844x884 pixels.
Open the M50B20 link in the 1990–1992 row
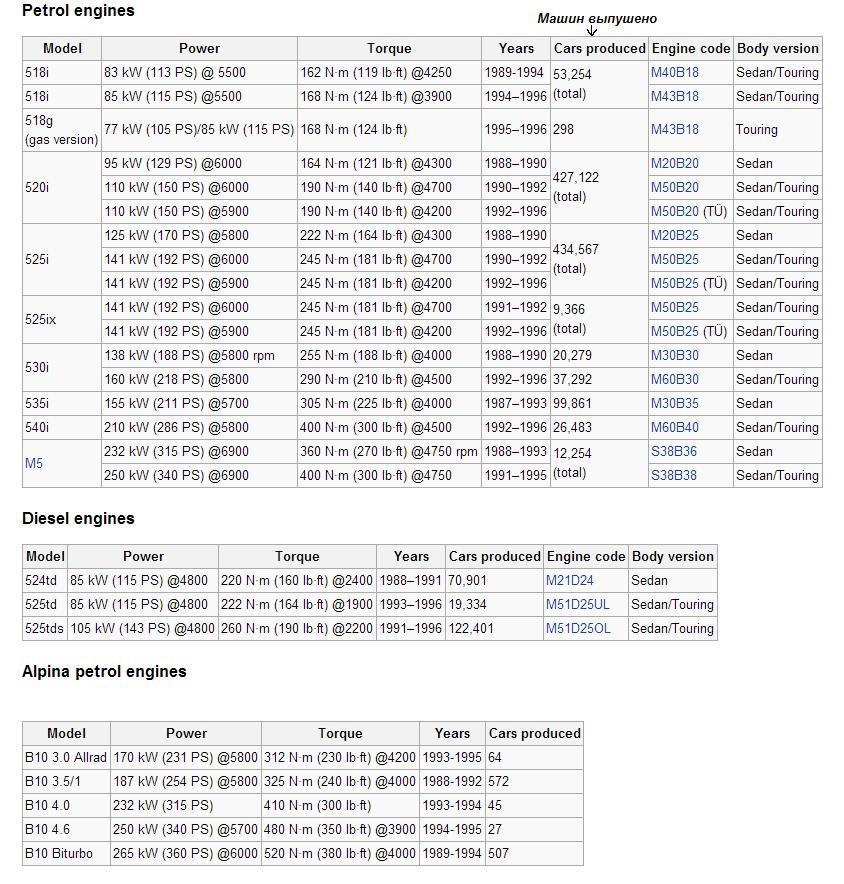coord(674,188)
